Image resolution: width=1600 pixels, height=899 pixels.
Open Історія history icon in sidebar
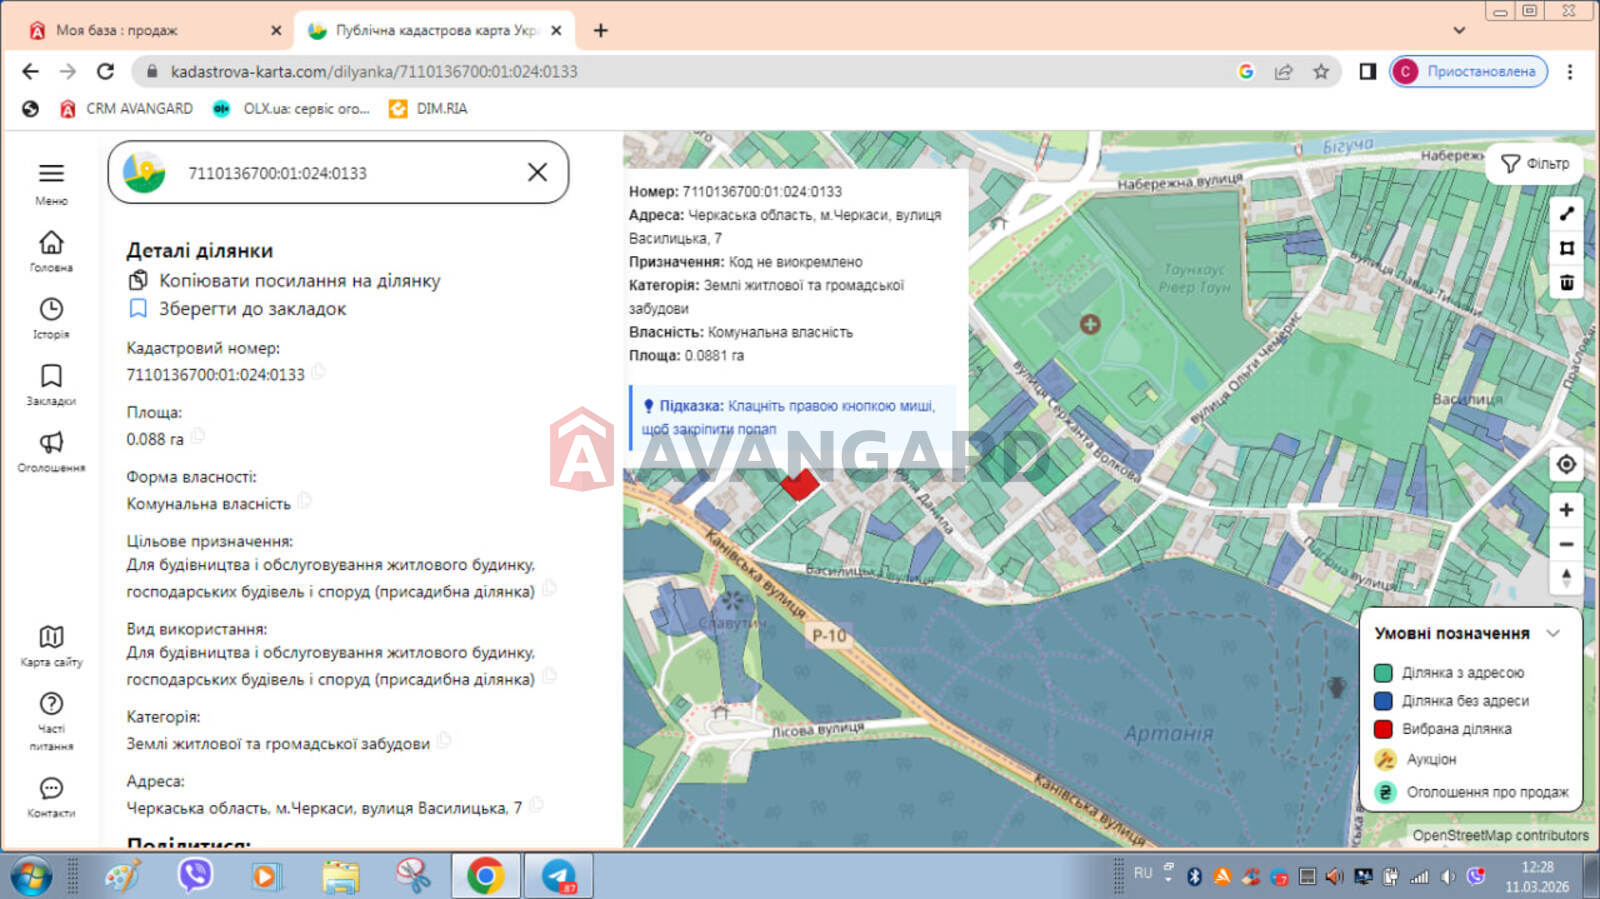[51, 310]
